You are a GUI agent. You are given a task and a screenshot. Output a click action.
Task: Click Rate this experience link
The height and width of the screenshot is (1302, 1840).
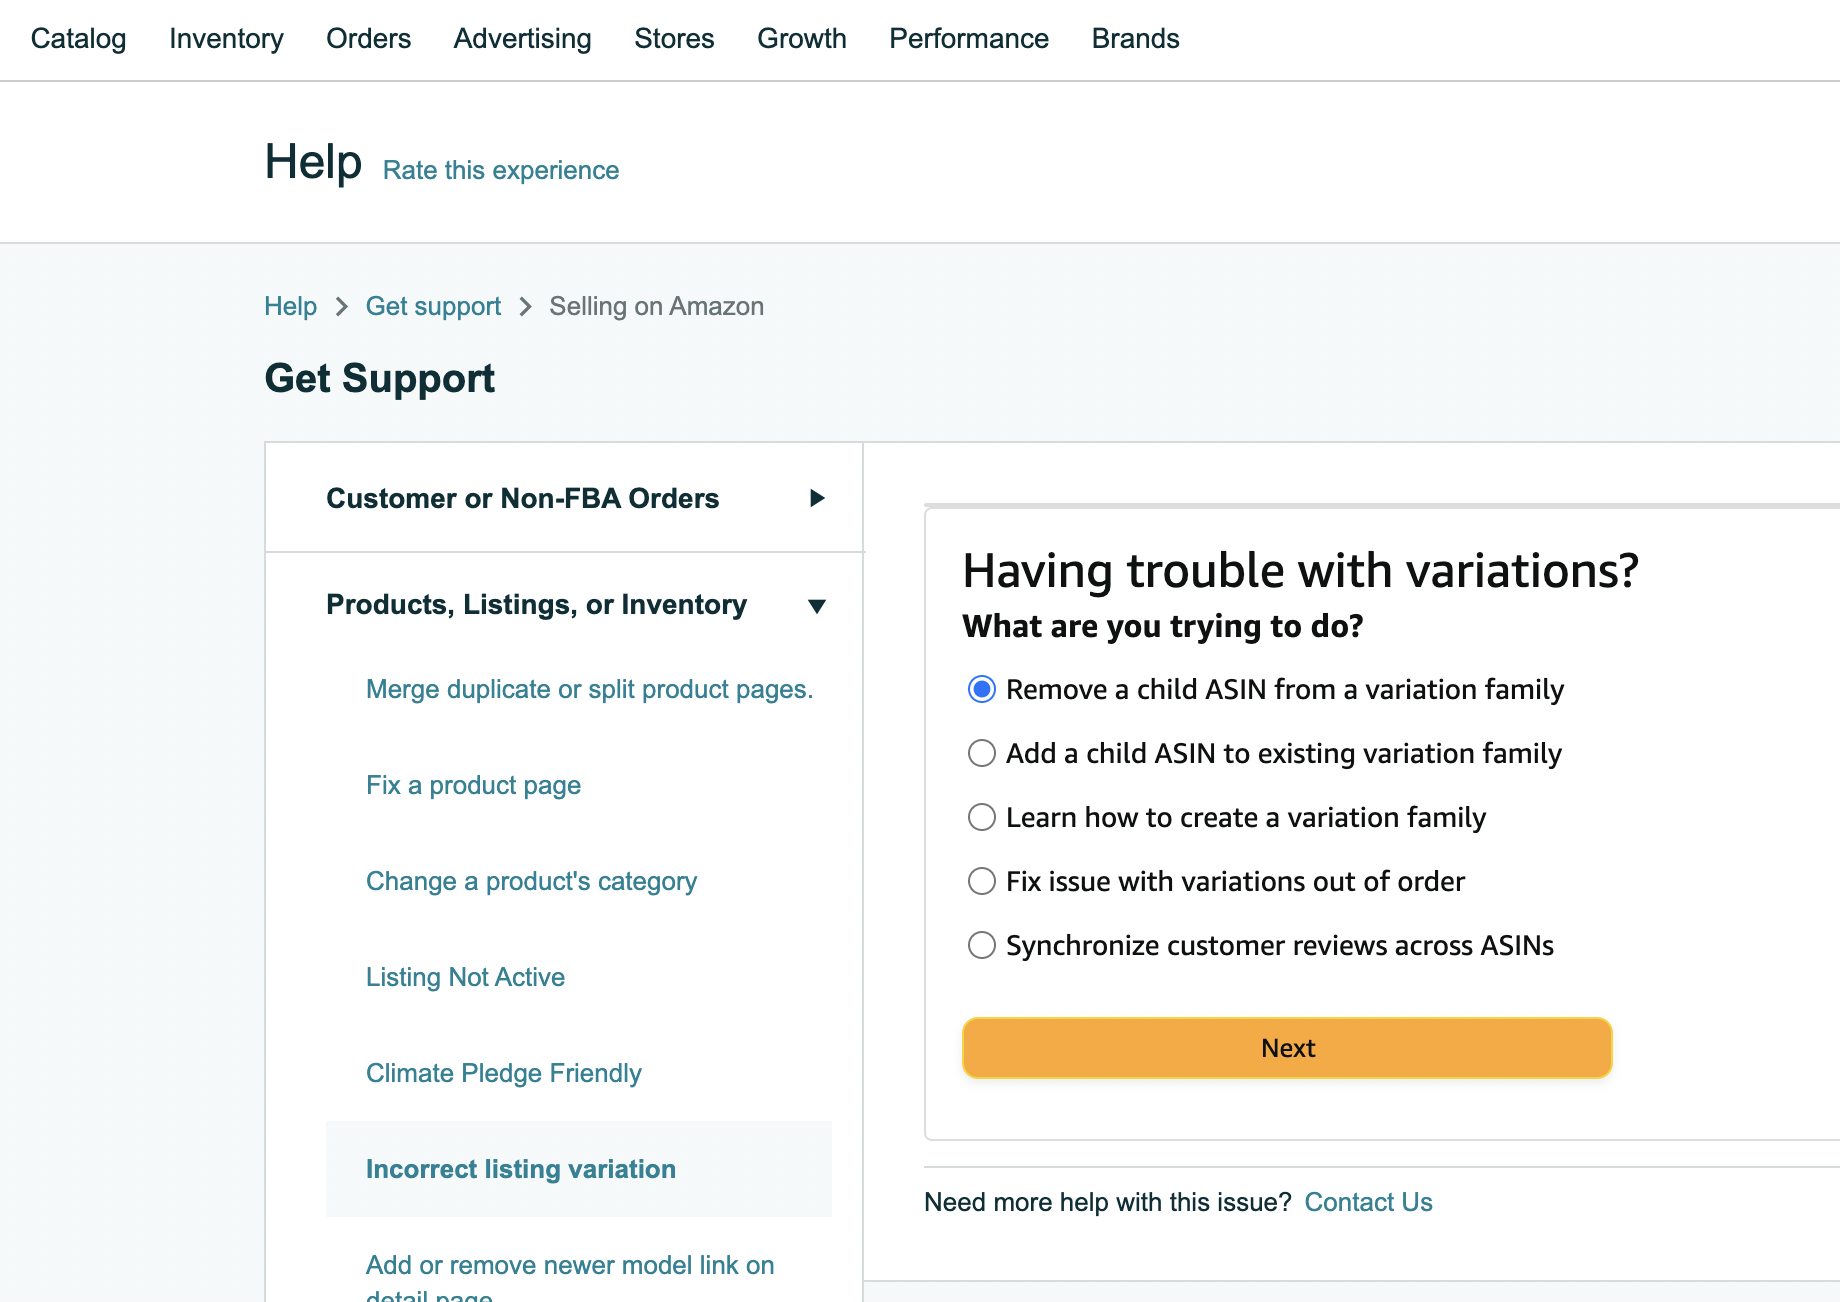(x=500, y=171)
